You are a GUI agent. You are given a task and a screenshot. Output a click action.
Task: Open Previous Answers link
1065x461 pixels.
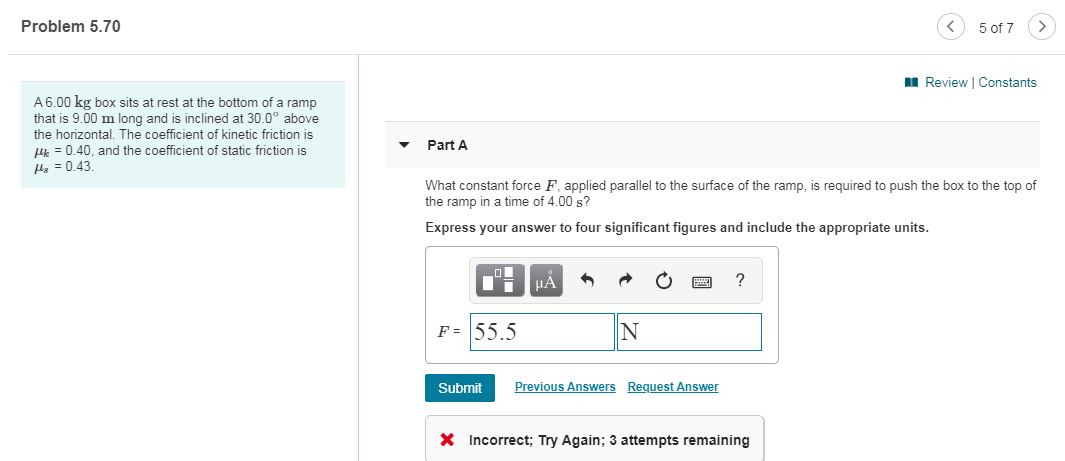(565, 386)
